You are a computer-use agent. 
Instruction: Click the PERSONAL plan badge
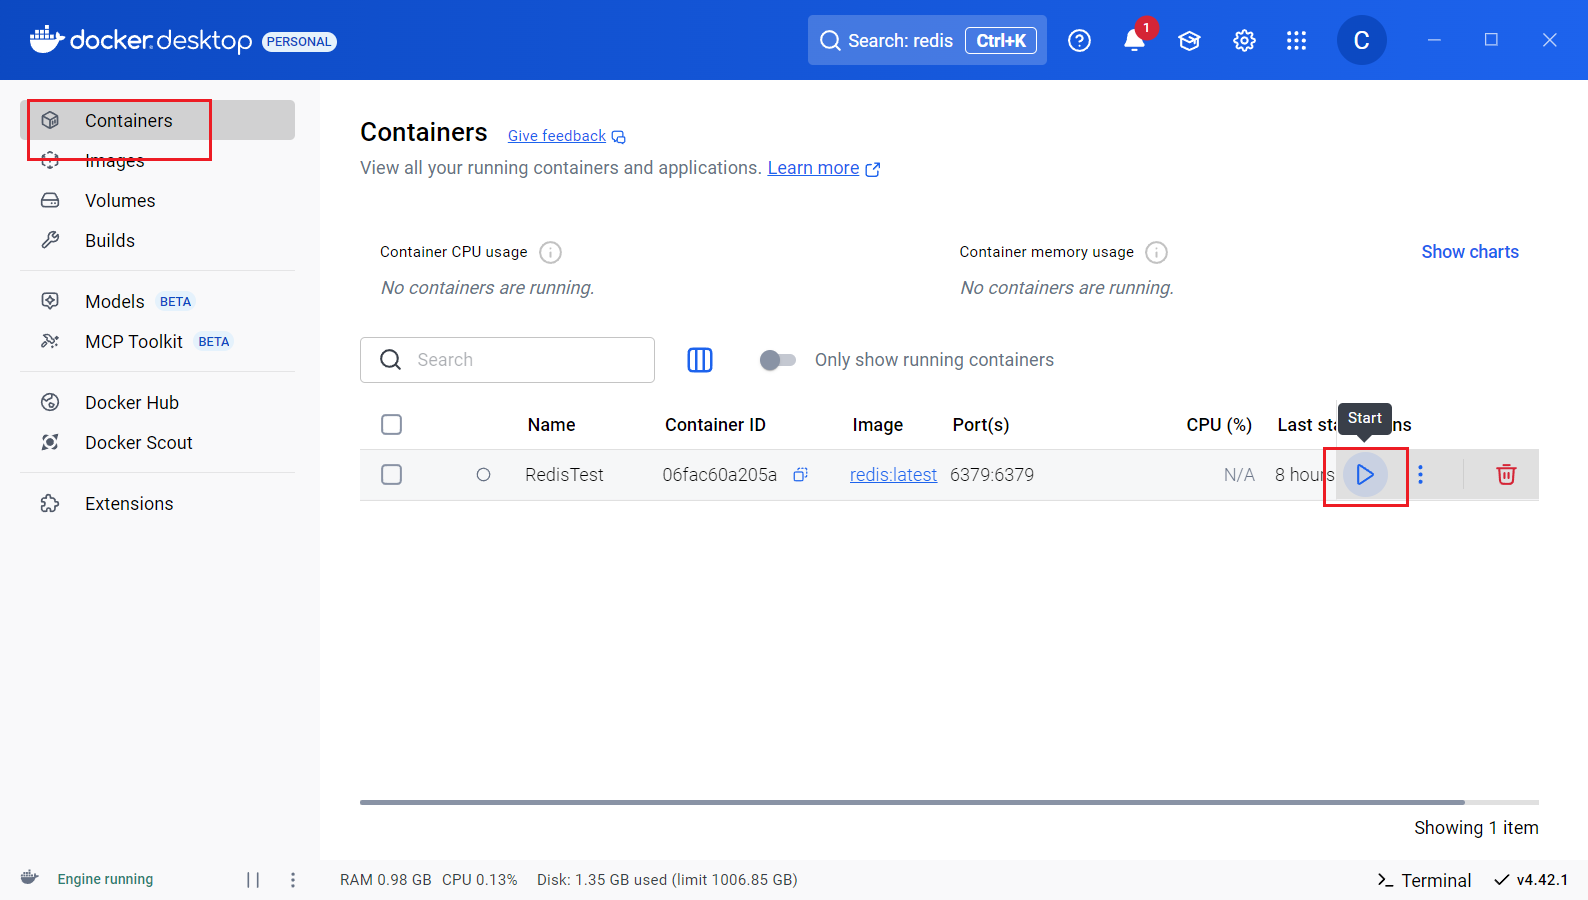[x=299, y=41]
